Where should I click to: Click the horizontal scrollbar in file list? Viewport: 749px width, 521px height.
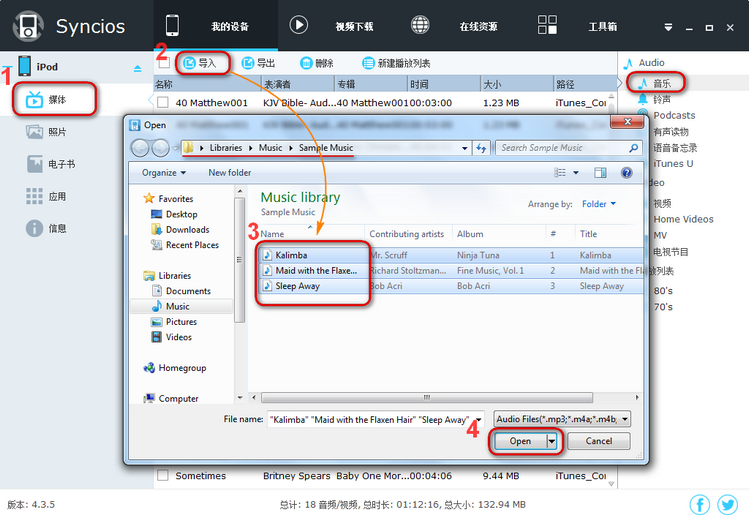[x=427, y=397]
